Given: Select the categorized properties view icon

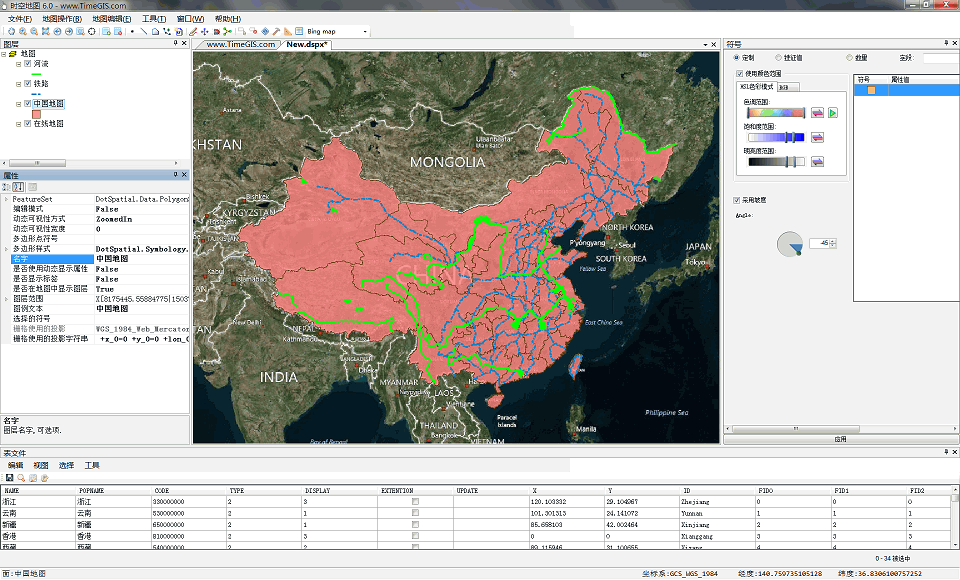Looking at the screenshot, I should 8,187.
